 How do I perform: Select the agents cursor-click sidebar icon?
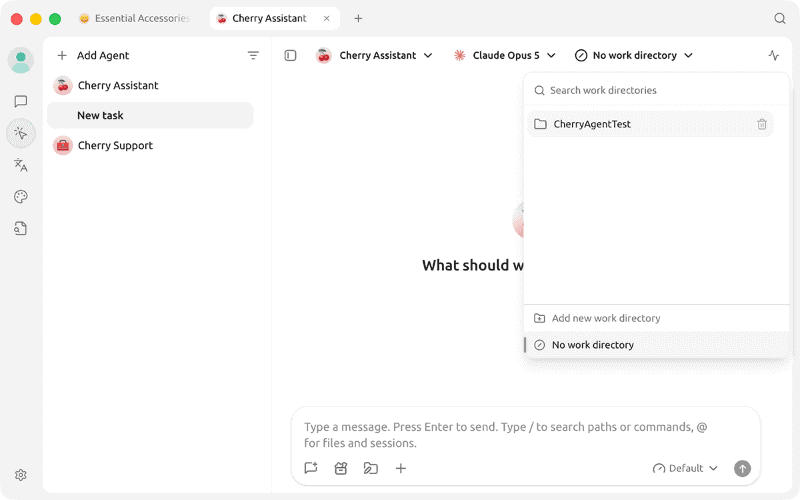21,133
